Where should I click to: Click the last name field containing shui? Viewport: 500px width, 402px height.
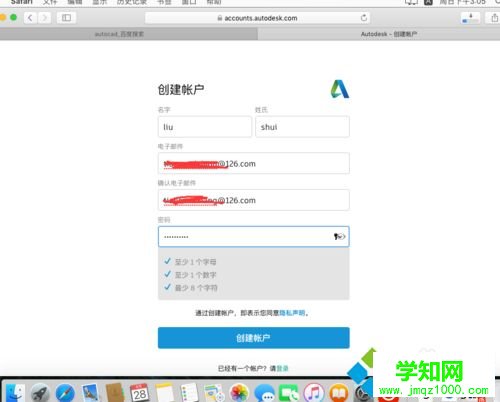[302, 127]
